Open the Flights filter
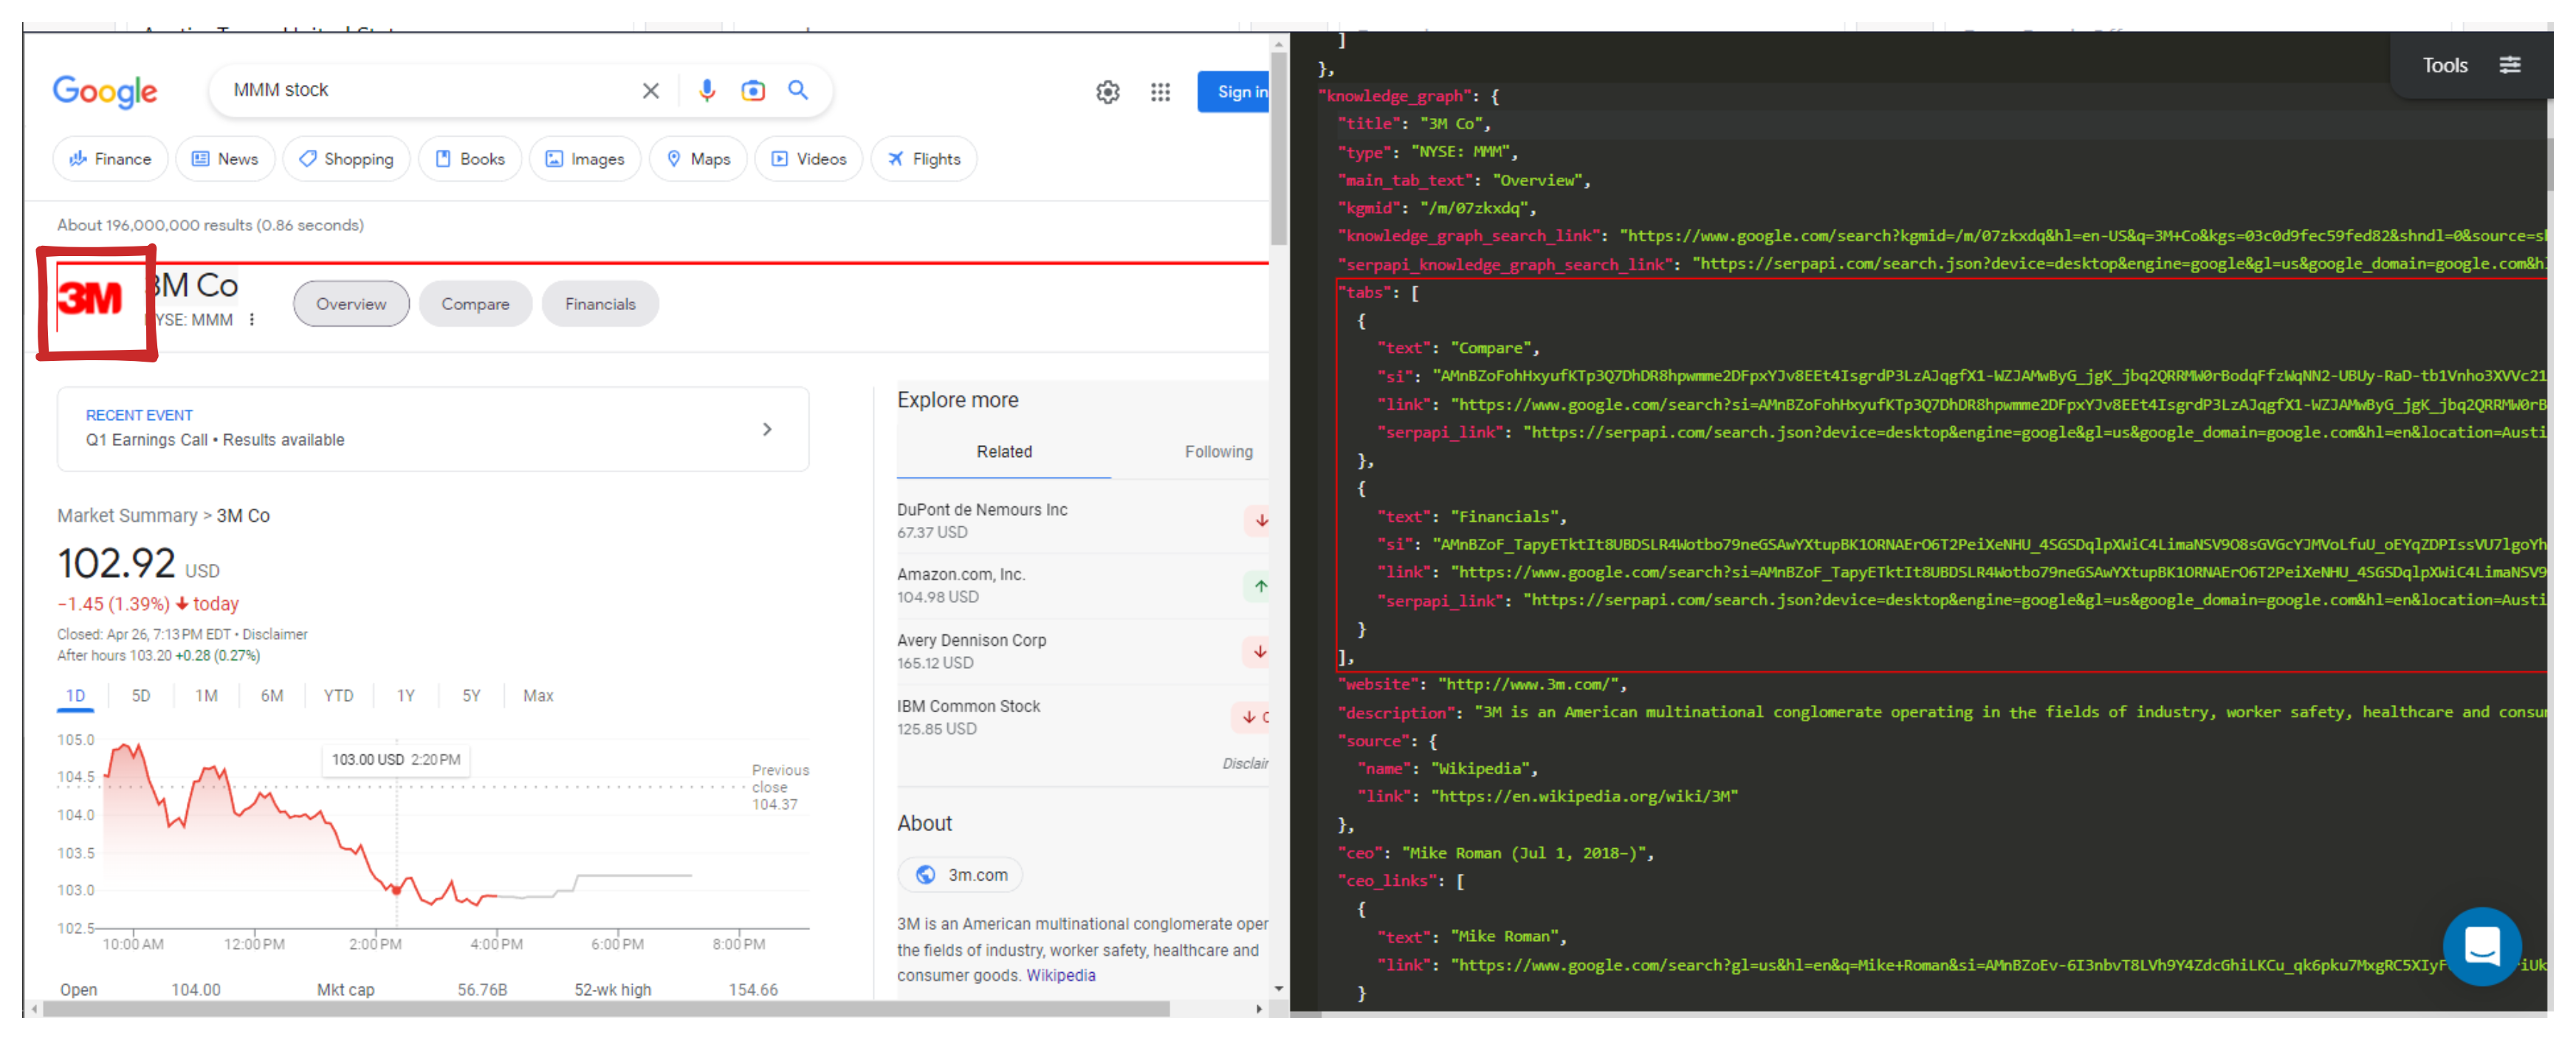Screen dimensions: 2576x1040 (924, 159)
